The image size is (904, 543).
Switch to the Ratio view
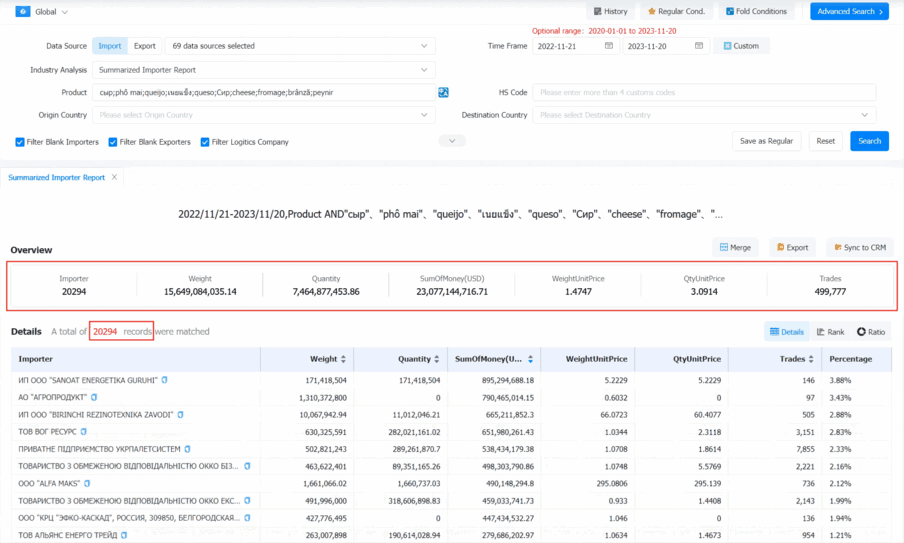point(871,331)
